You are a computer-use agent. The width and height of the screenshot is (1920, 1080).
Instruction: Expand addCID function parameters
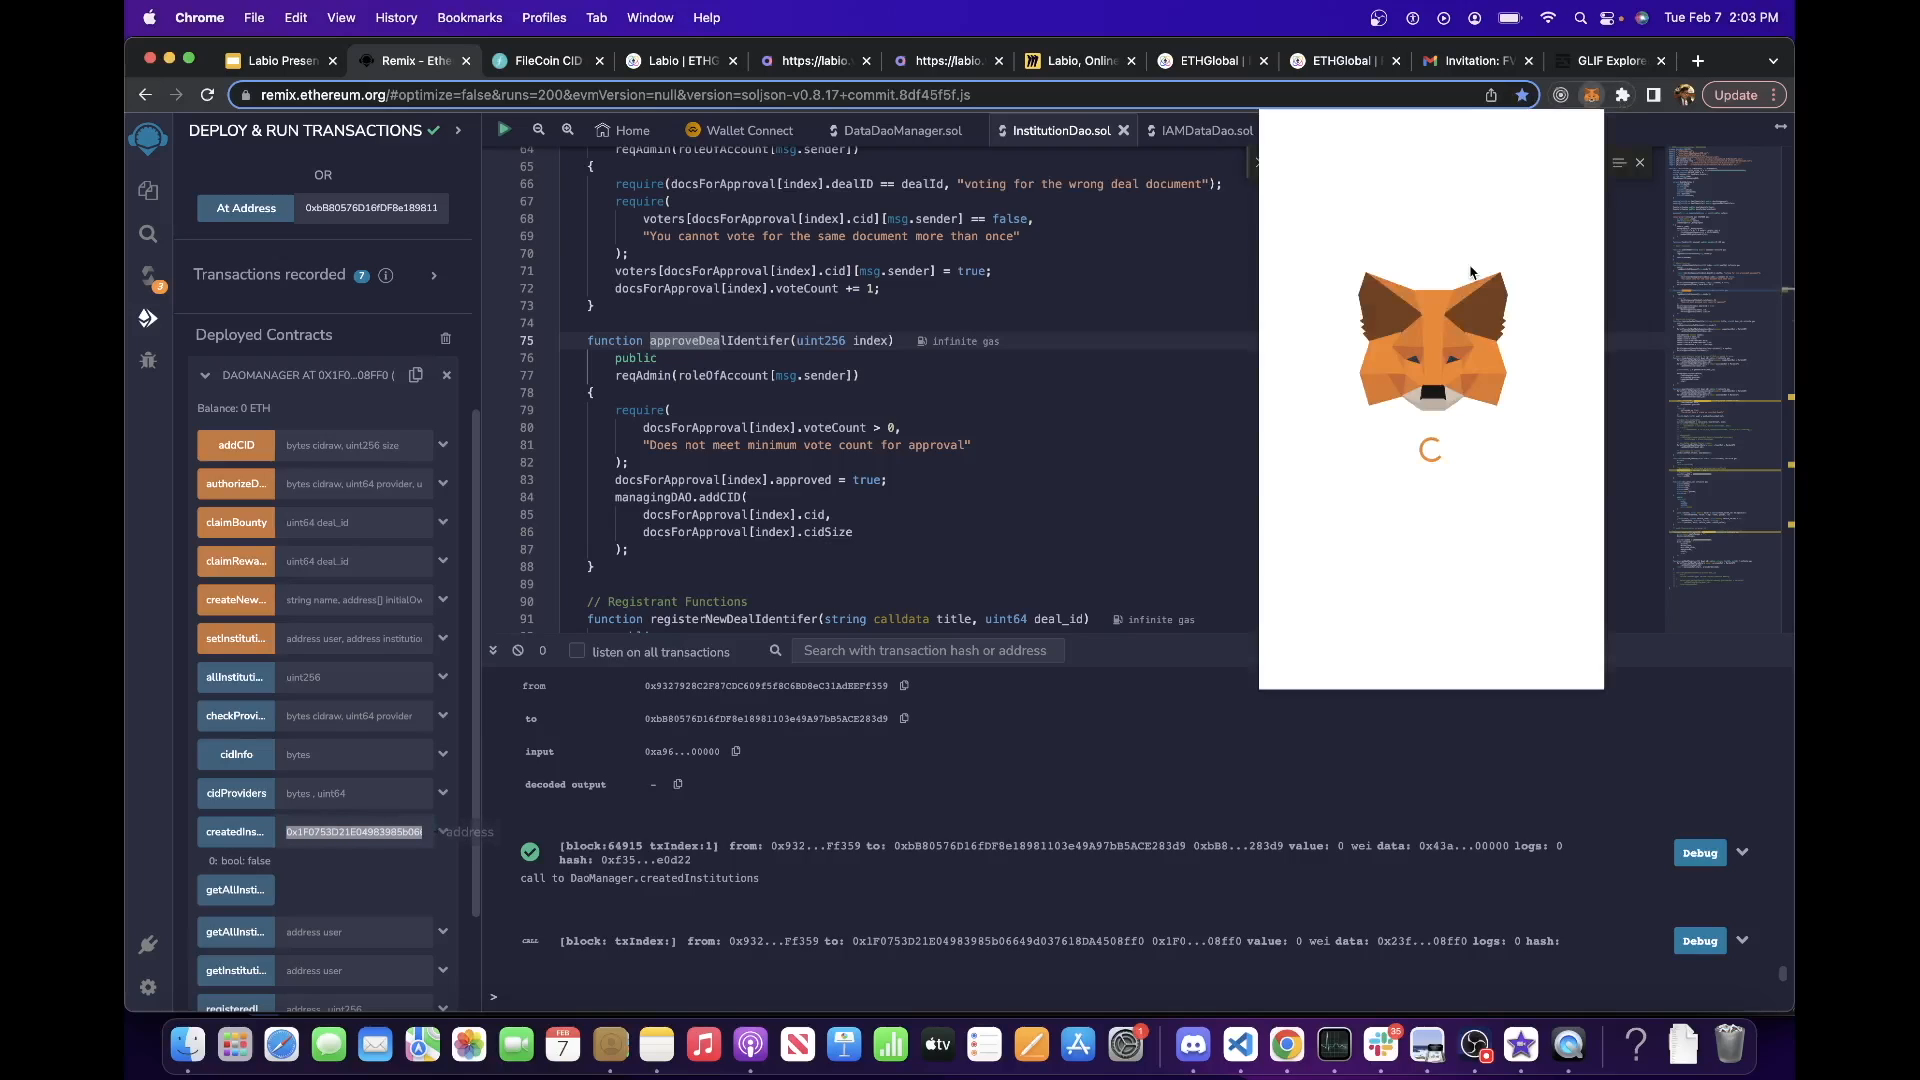[443, 444]
